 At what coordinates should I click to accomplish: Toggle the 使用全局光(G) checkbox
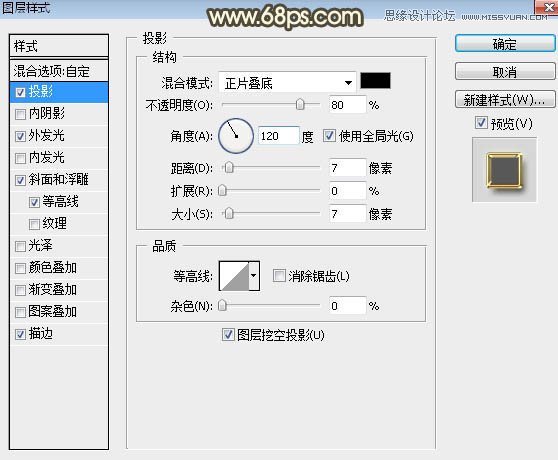[329, 136]
